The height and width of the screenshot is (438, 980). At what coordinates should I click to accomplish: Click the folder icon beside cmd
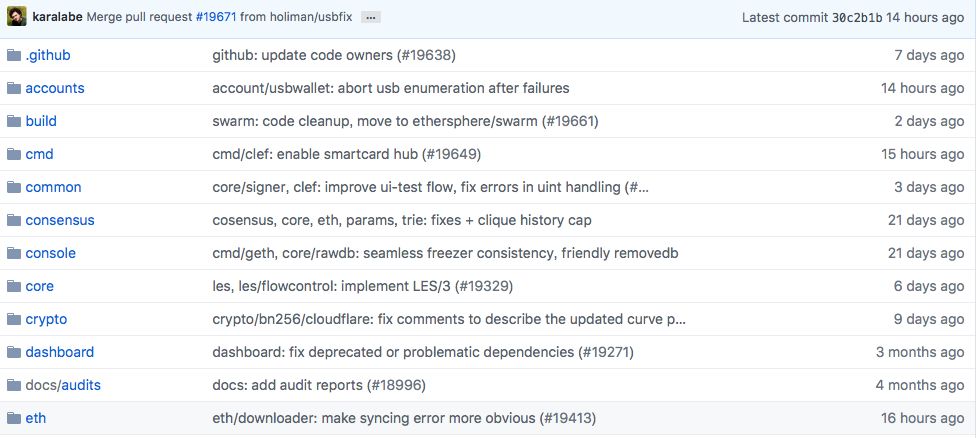14,154
